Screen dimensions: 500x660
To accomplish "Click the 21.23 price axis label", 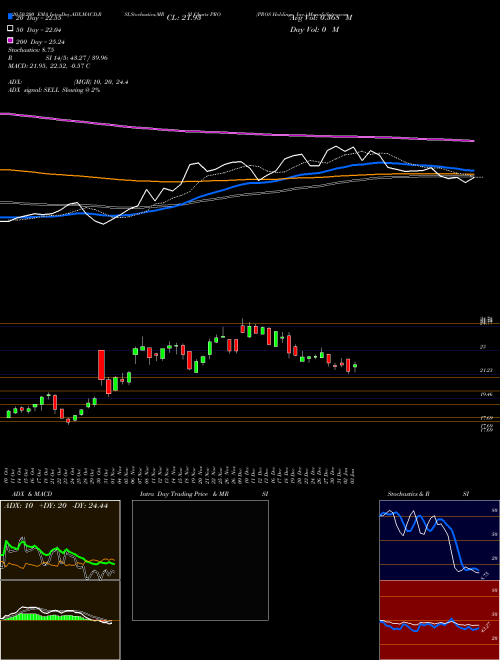I will click(x=486, y=370).
